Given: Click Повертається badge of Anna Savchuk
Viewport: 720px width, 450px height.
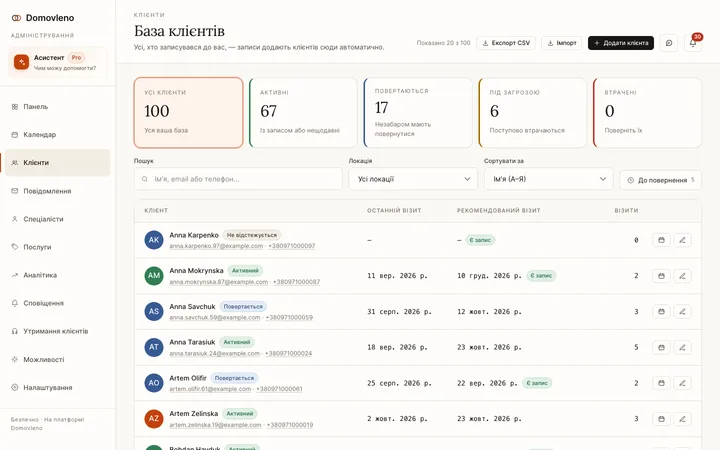Looking at the screenshot, I should 243,306.
